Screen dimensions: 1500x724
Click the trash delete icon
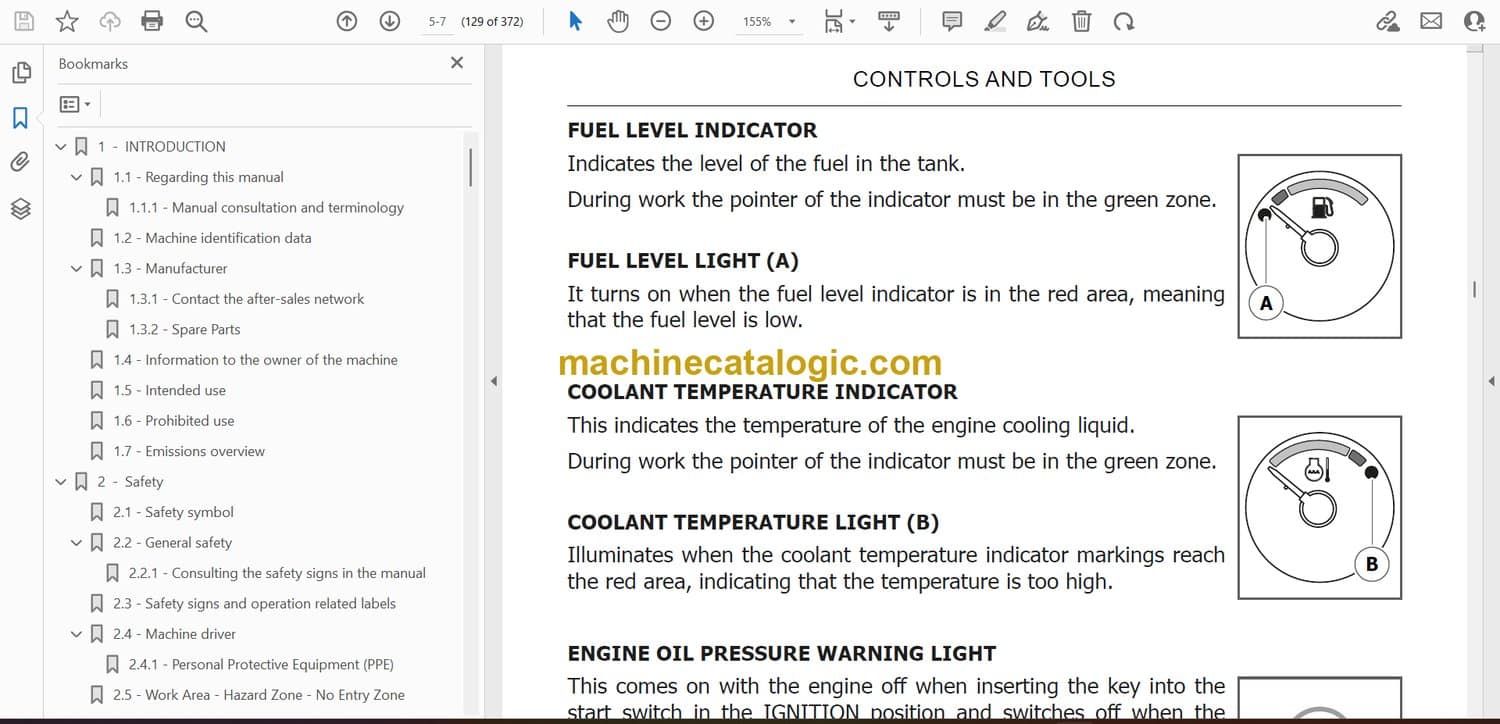[x=1081, y=21]
